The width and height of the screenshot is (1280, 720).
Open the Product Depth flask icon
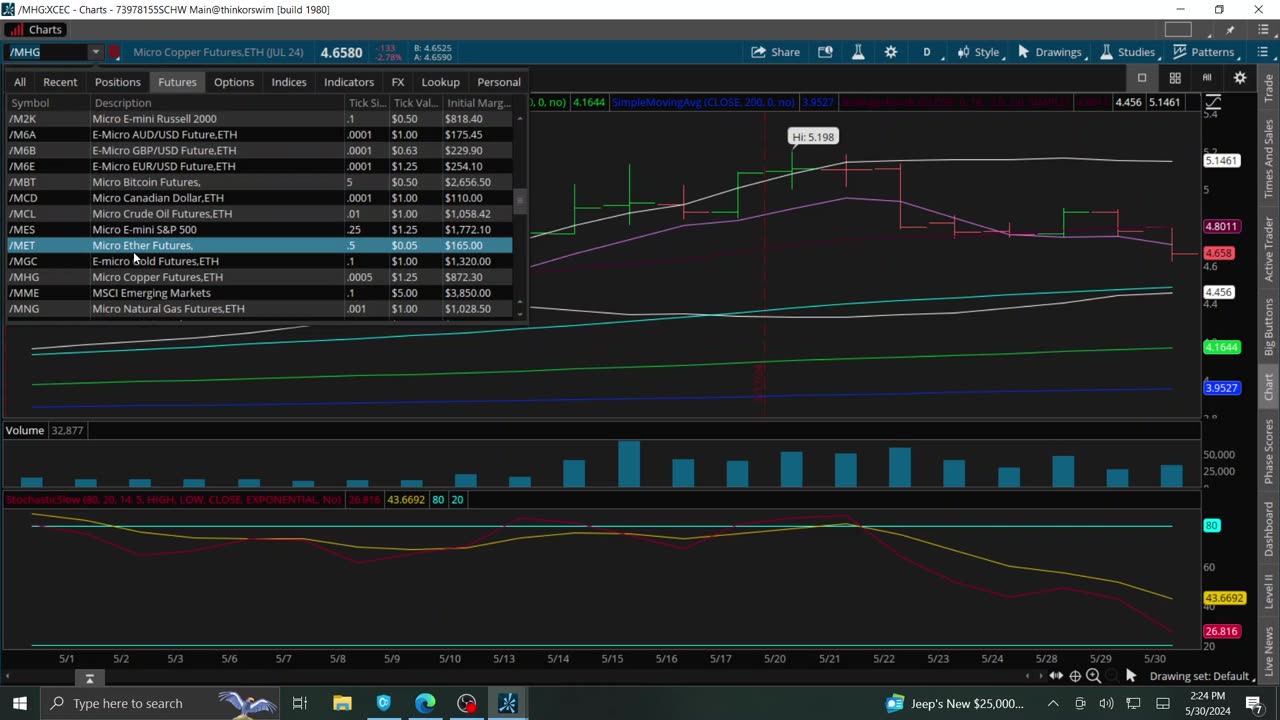858,52
